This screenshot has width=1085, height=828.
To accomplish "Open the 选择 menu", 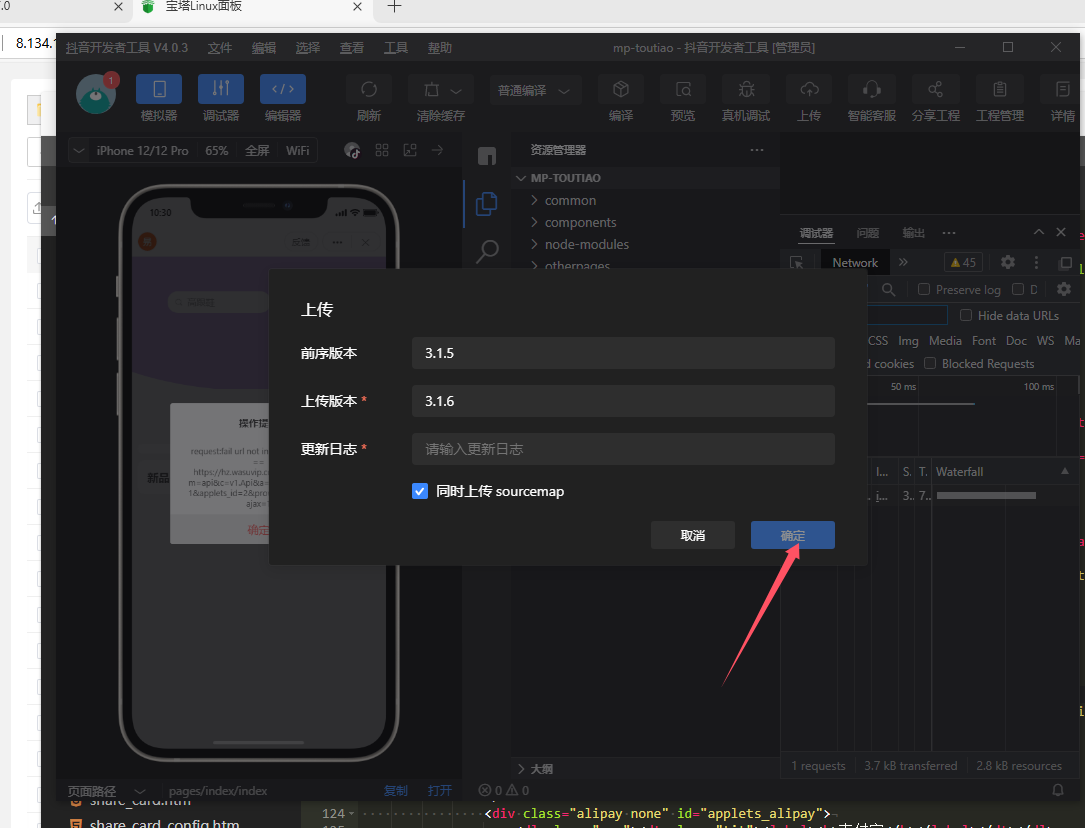I will point(308,48).
